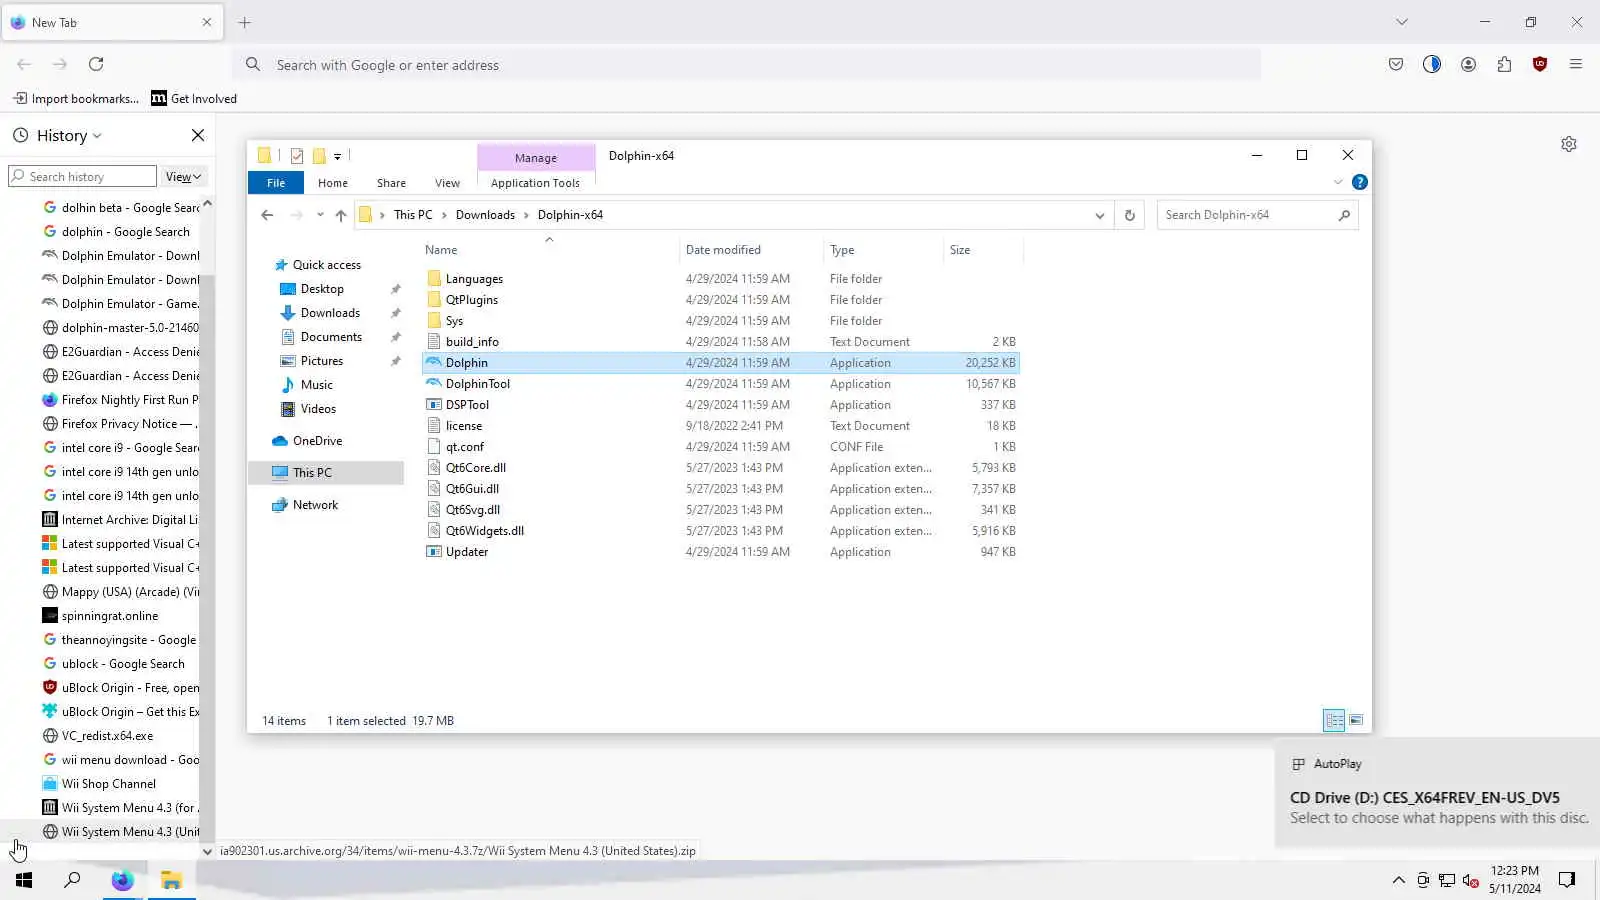The image size is (1600, 900).
Task: Open New Tab page settings gear
Action: coord(1569,144)
